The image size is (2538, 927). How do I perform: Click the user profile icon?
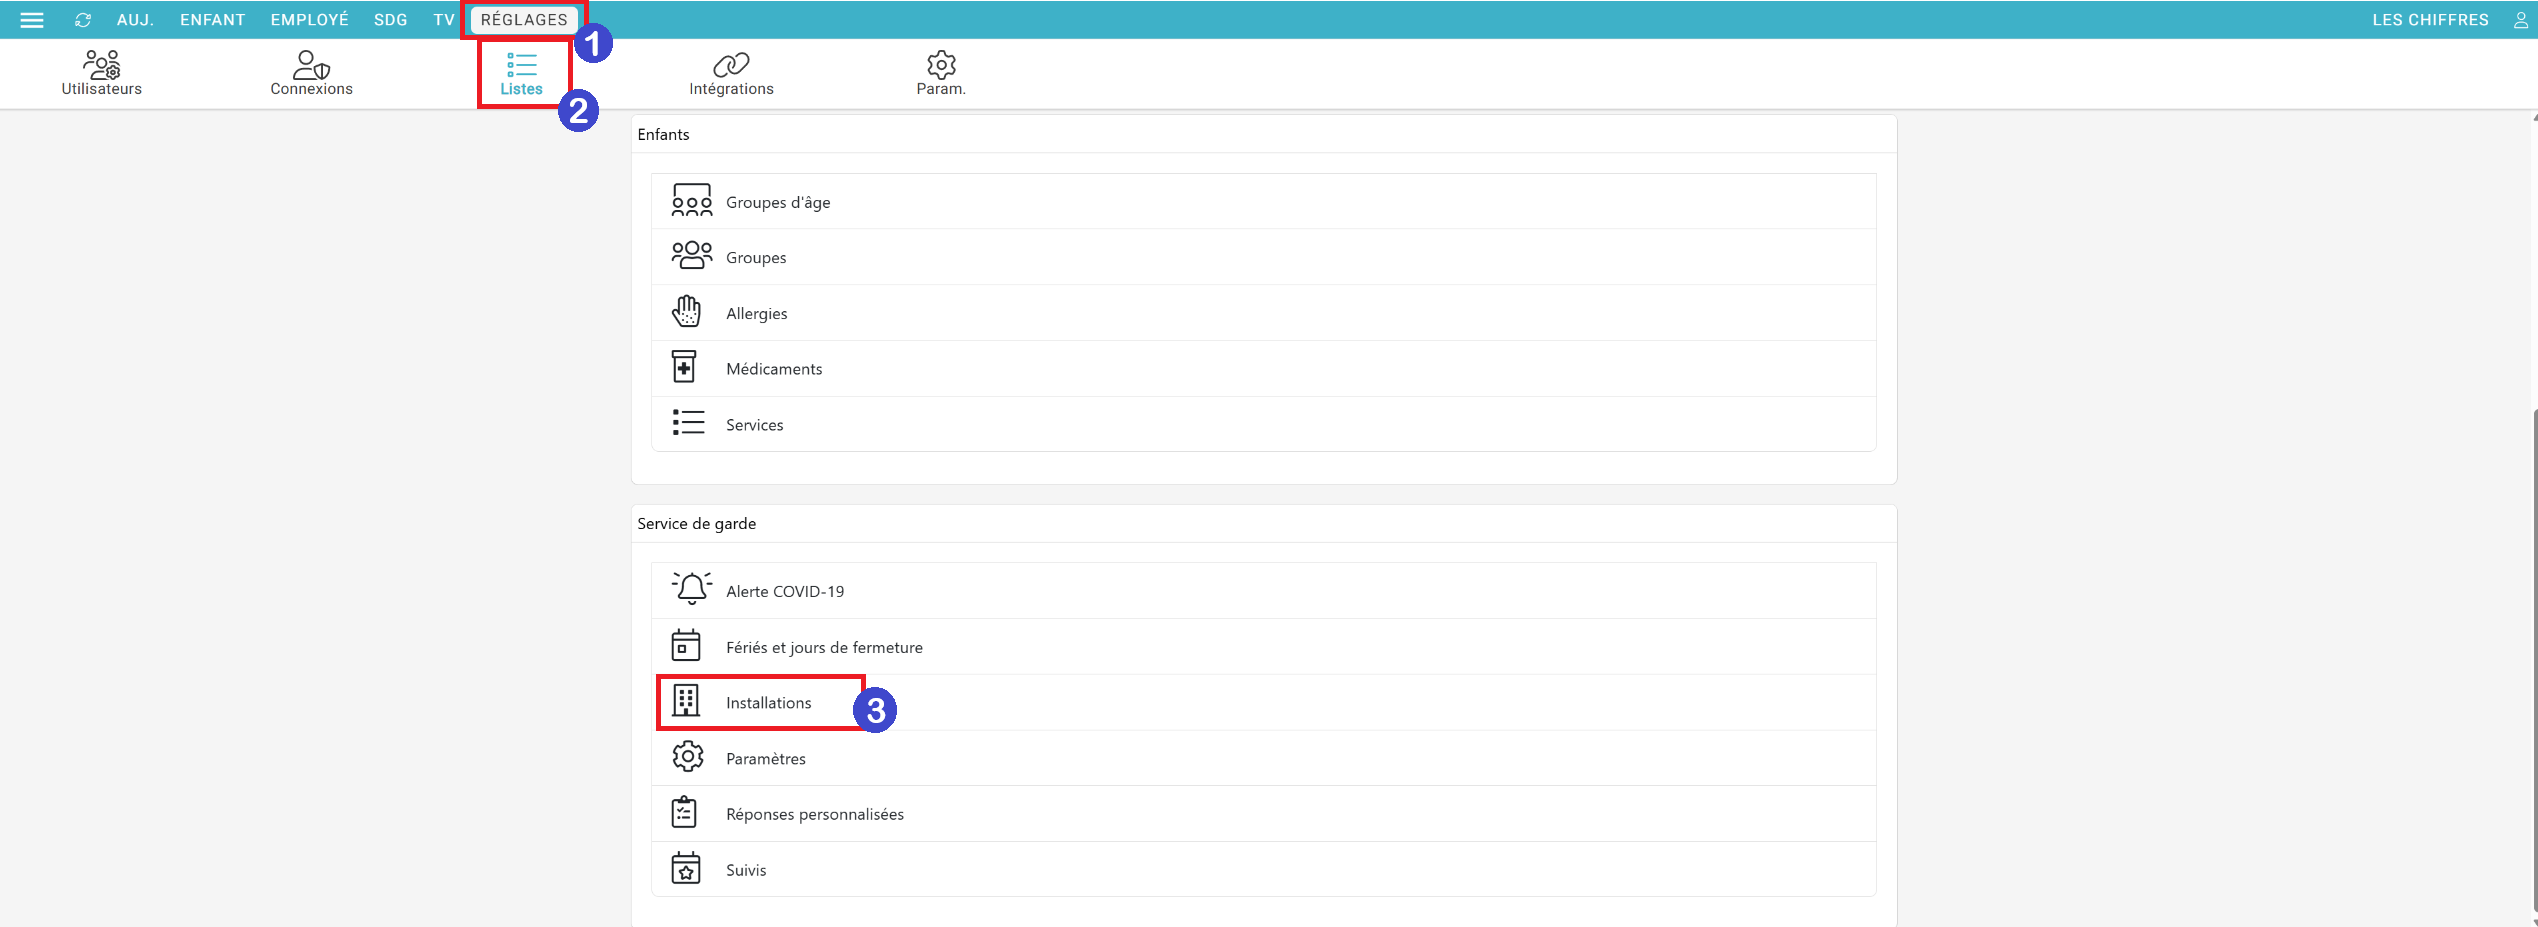[x=2520, y=20]
